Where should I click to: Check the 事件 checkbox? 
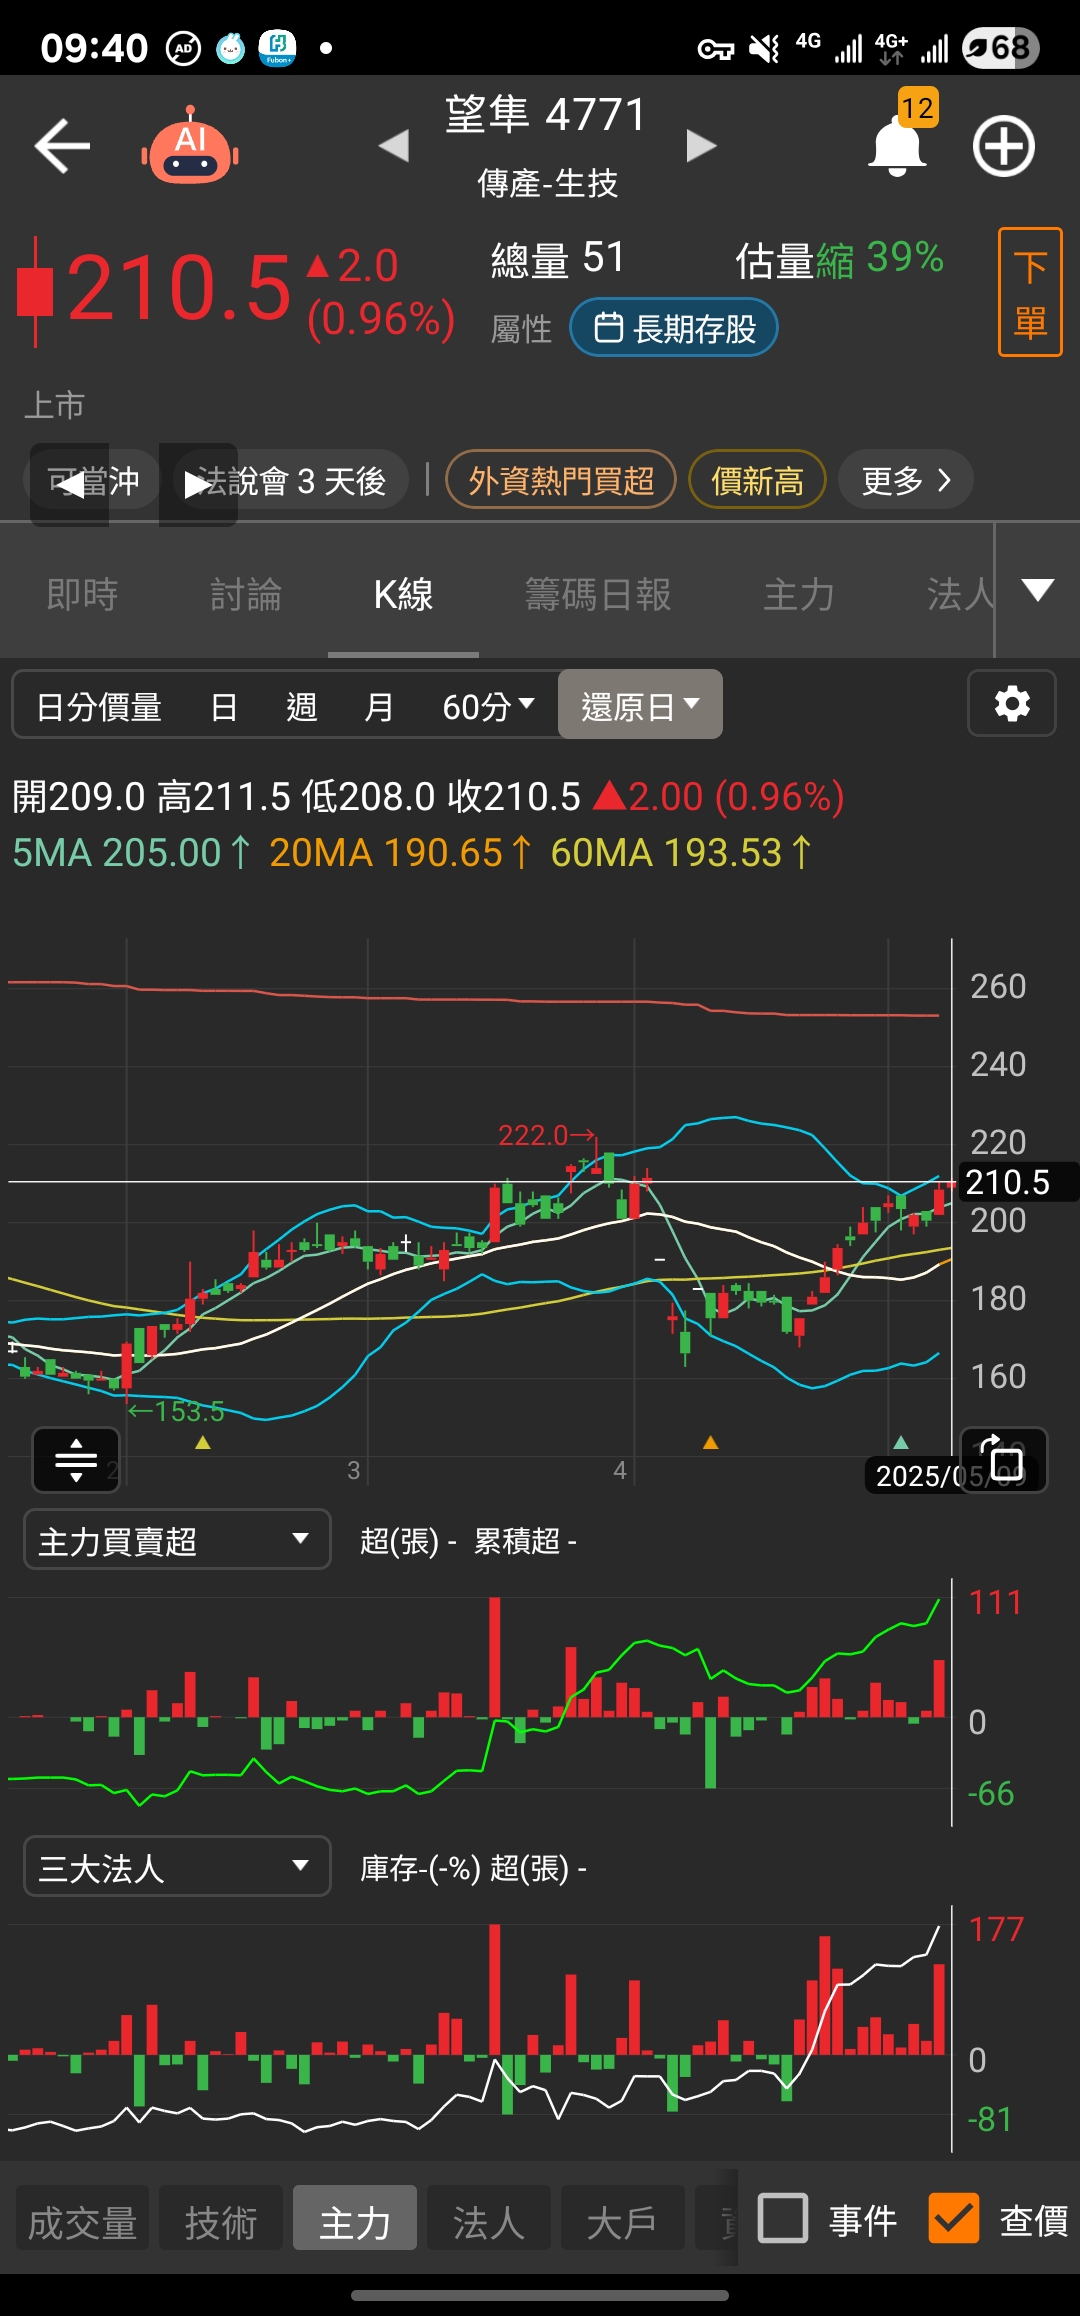pyautogui.click(x=783, y=2219)
